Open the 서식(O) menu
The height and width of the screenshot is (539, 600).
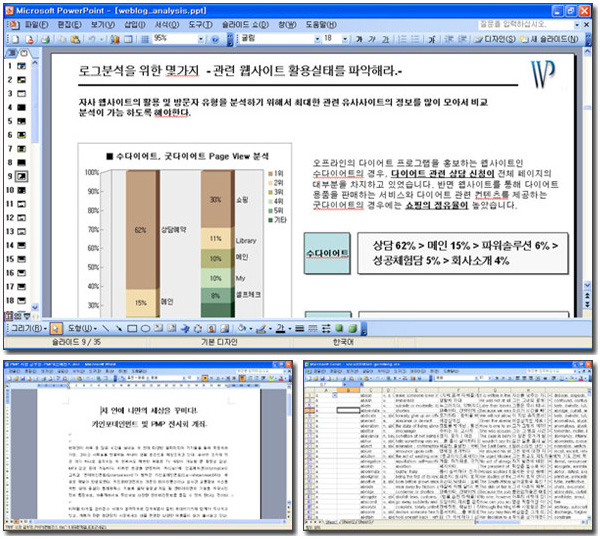[x=166, y=25]
